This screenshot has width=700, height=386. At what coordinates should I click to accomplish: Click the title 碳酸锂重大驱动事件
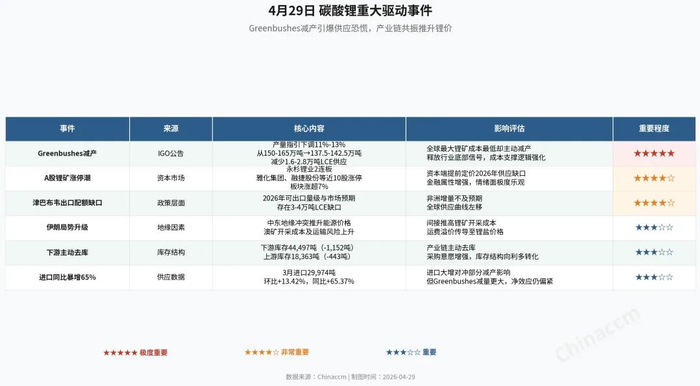point(375,10)
